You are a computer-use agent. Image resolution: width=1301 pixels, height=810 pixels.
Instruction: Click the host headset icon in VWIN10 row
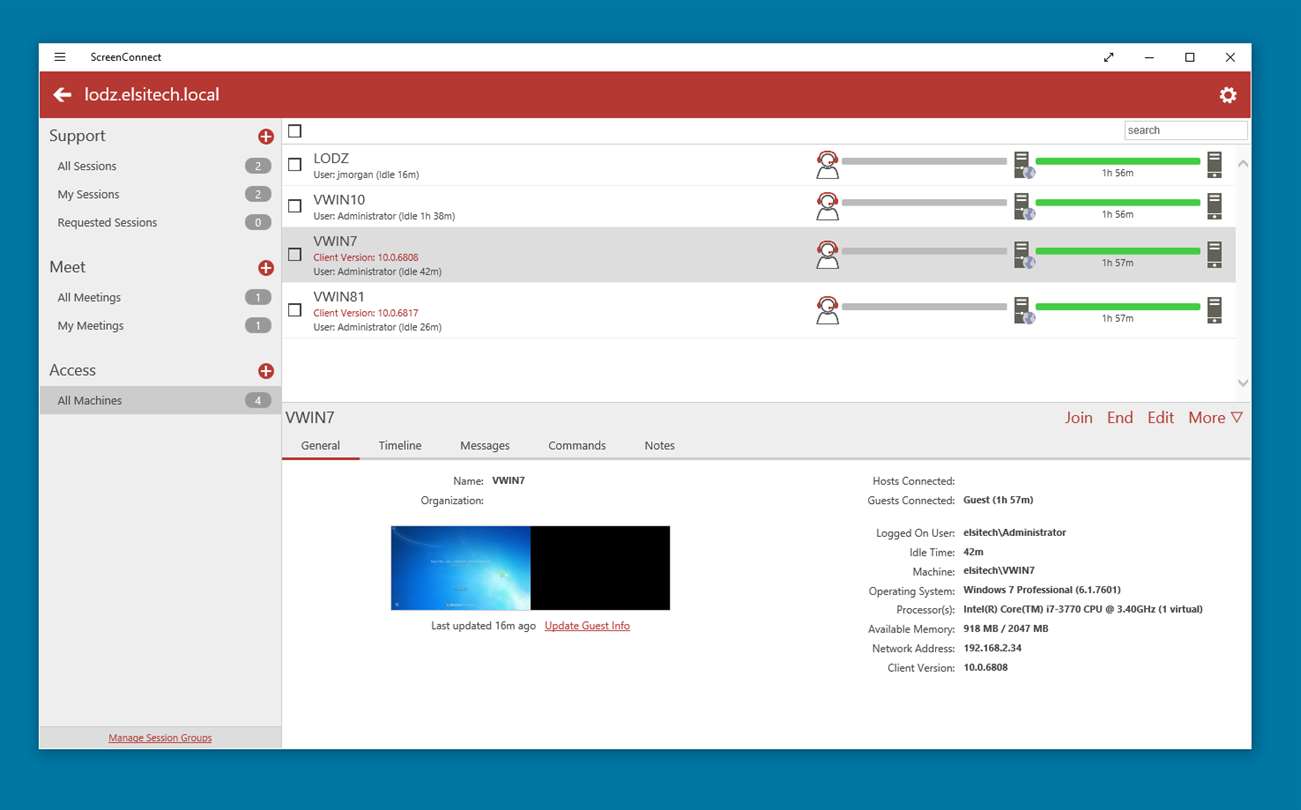click(x=827, y=206)
